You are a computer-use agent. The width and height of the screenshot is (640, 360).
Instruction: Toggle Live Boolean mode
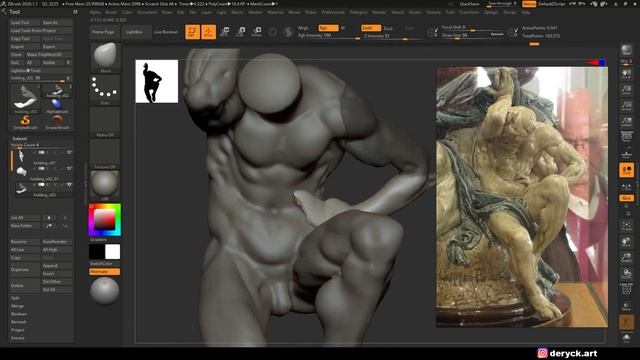pos(166,32)
